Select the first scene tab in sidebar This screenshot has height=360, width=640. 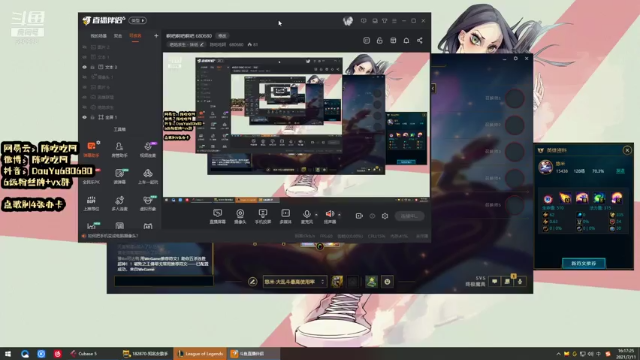pyautogui.click(x=98, y=36)
